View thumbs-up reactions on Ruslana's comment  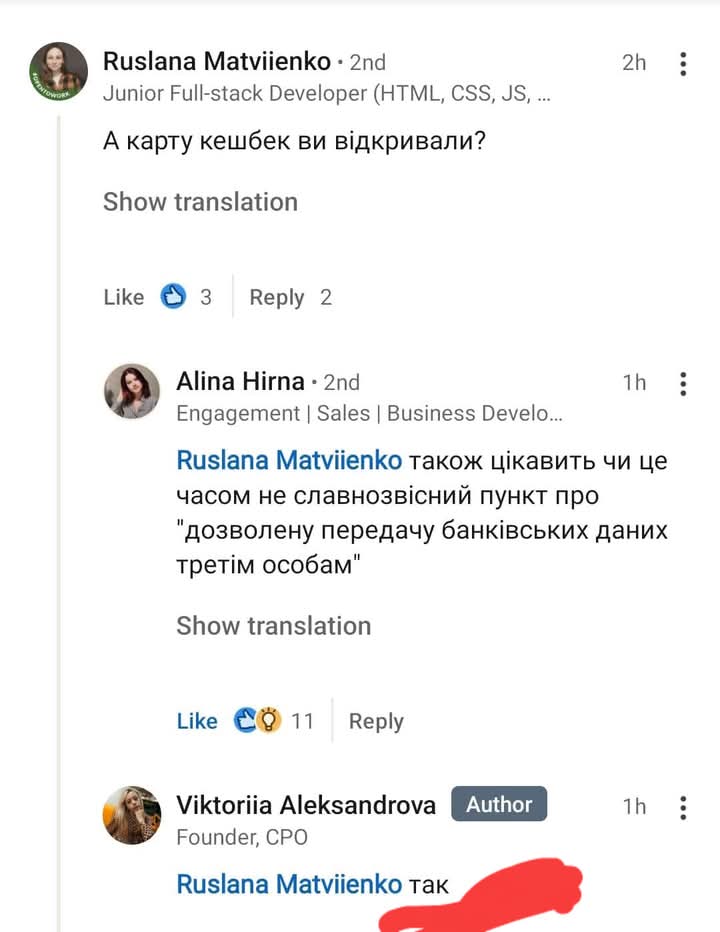[x=174, y=297]
